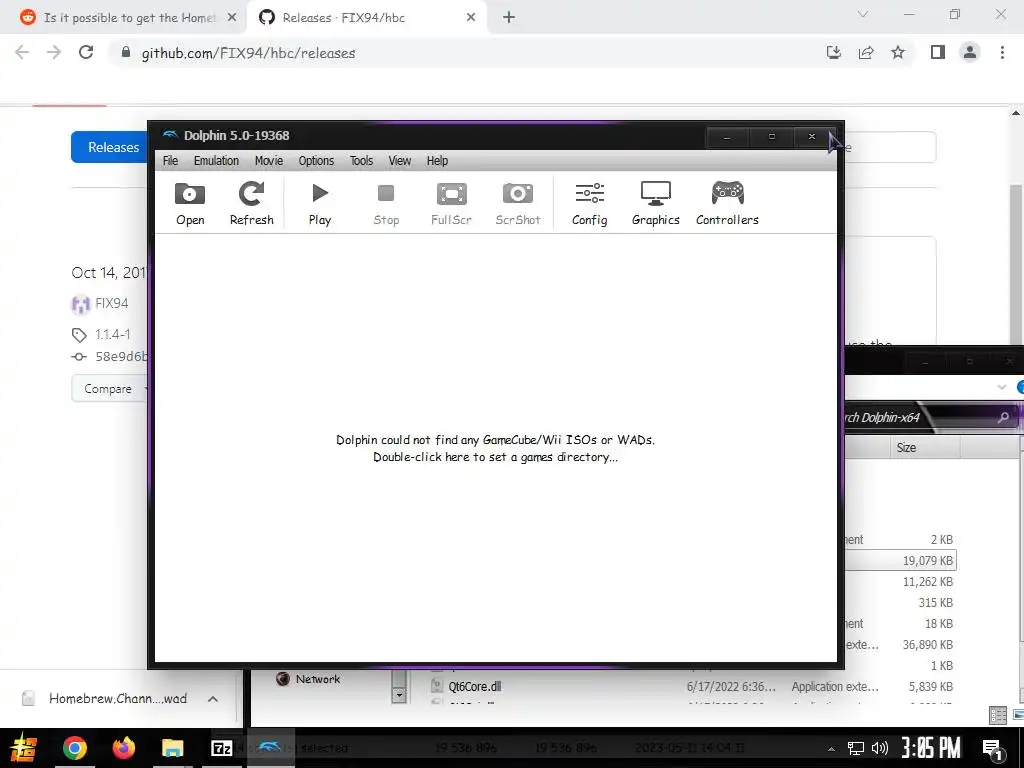Open the File menu in Dolphin
The width and height of the screenshot is (1024, 768).
pos(170,161)
